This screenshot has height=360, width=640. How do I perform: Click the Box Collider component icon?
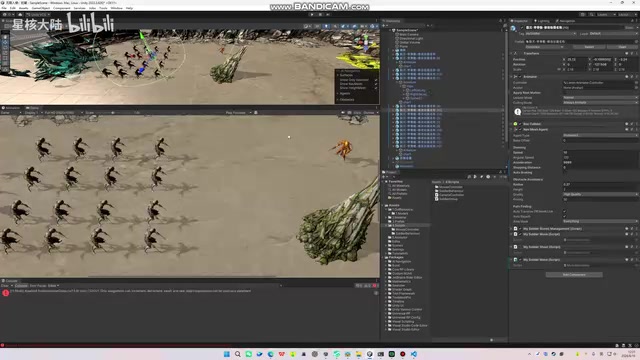coord(516,124)
